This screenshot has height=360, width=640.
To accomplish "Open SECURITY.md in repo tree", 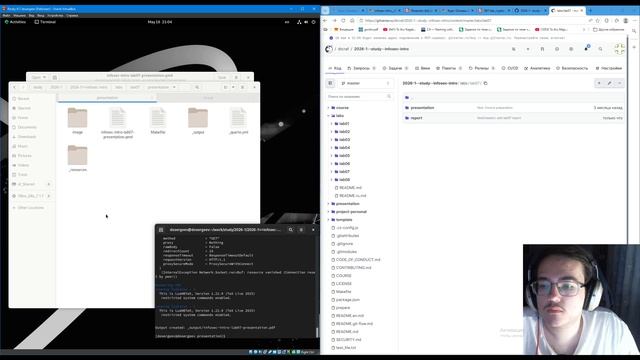I will tap(349, 340).
